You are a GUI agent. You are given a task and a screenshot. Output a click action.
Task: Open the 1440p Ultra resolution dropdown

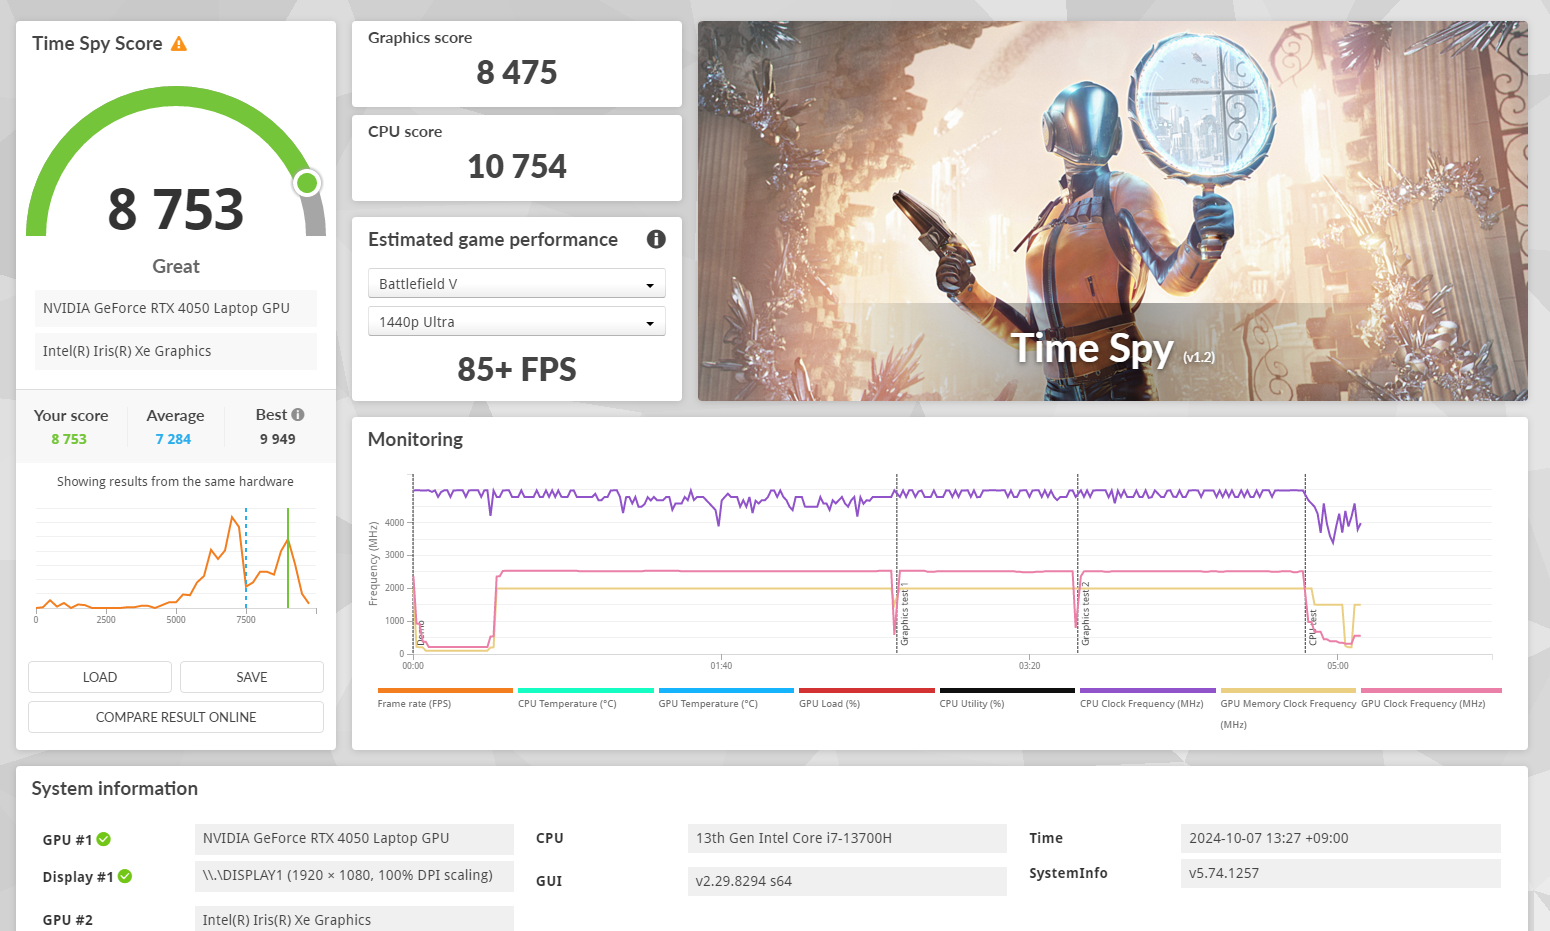(517, 322)
